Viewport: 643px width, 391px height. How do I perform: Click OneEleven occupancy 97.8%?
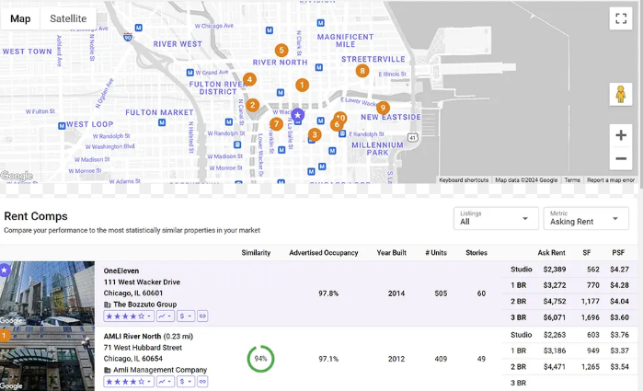tap(328, 294)
